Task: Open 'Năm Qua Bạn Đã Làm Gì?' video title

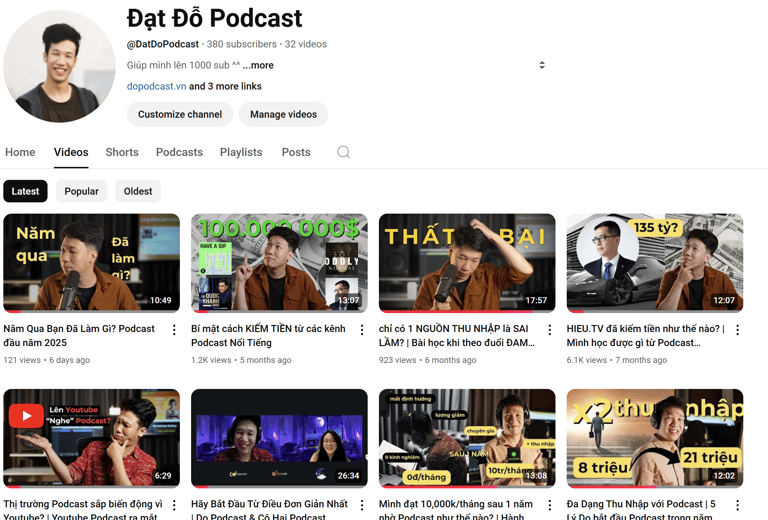Action: click(79, 335)
